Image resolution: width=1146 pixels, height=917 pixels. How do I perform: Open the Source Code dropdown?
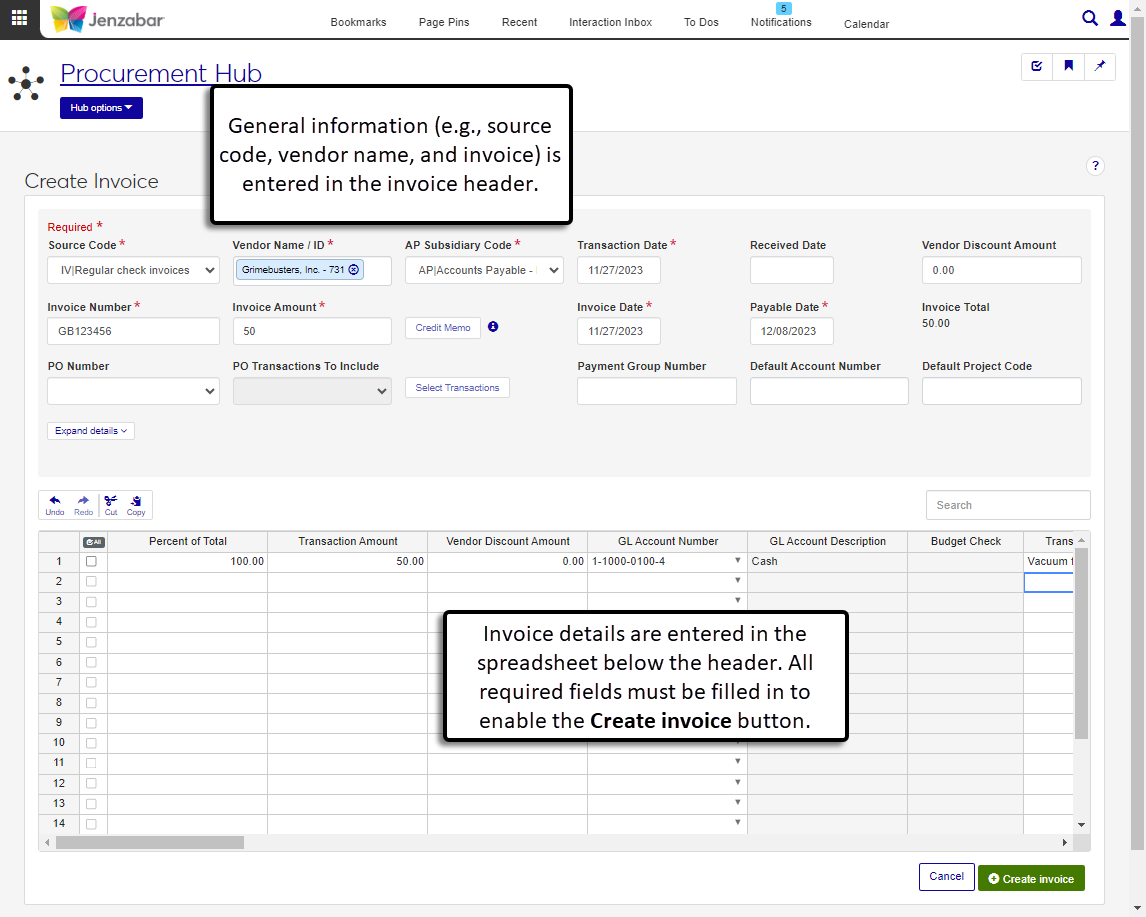(133, 270)
